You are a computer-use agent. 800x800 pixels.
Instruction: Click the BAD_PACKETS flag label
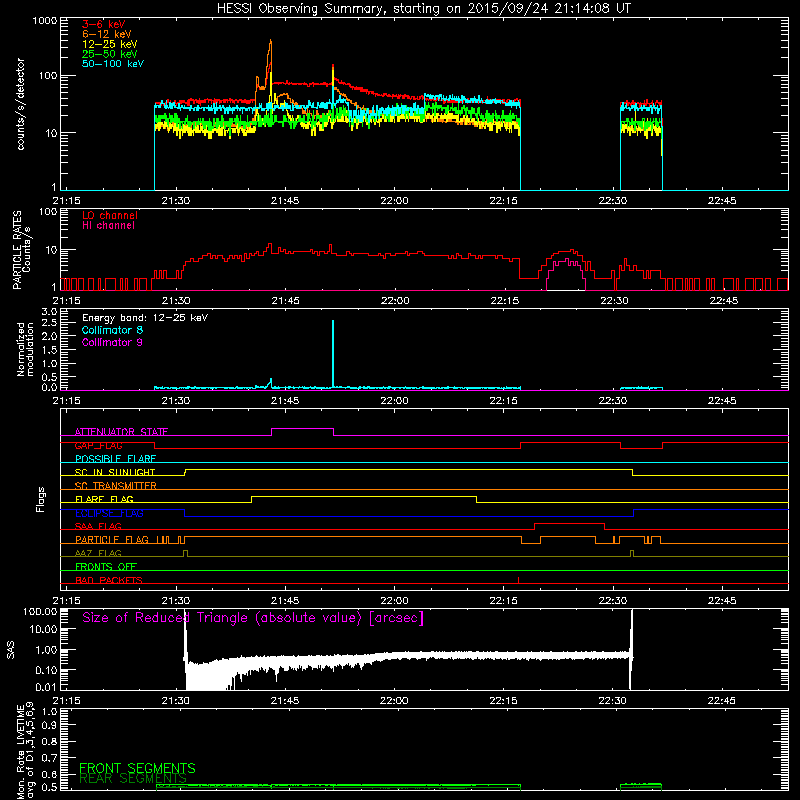click(x=109, y=580)
